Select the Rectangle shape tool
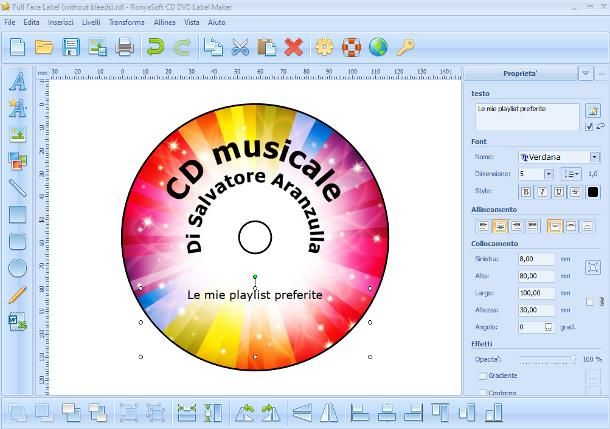Screen dimensions: 610x429 [17, 214]
